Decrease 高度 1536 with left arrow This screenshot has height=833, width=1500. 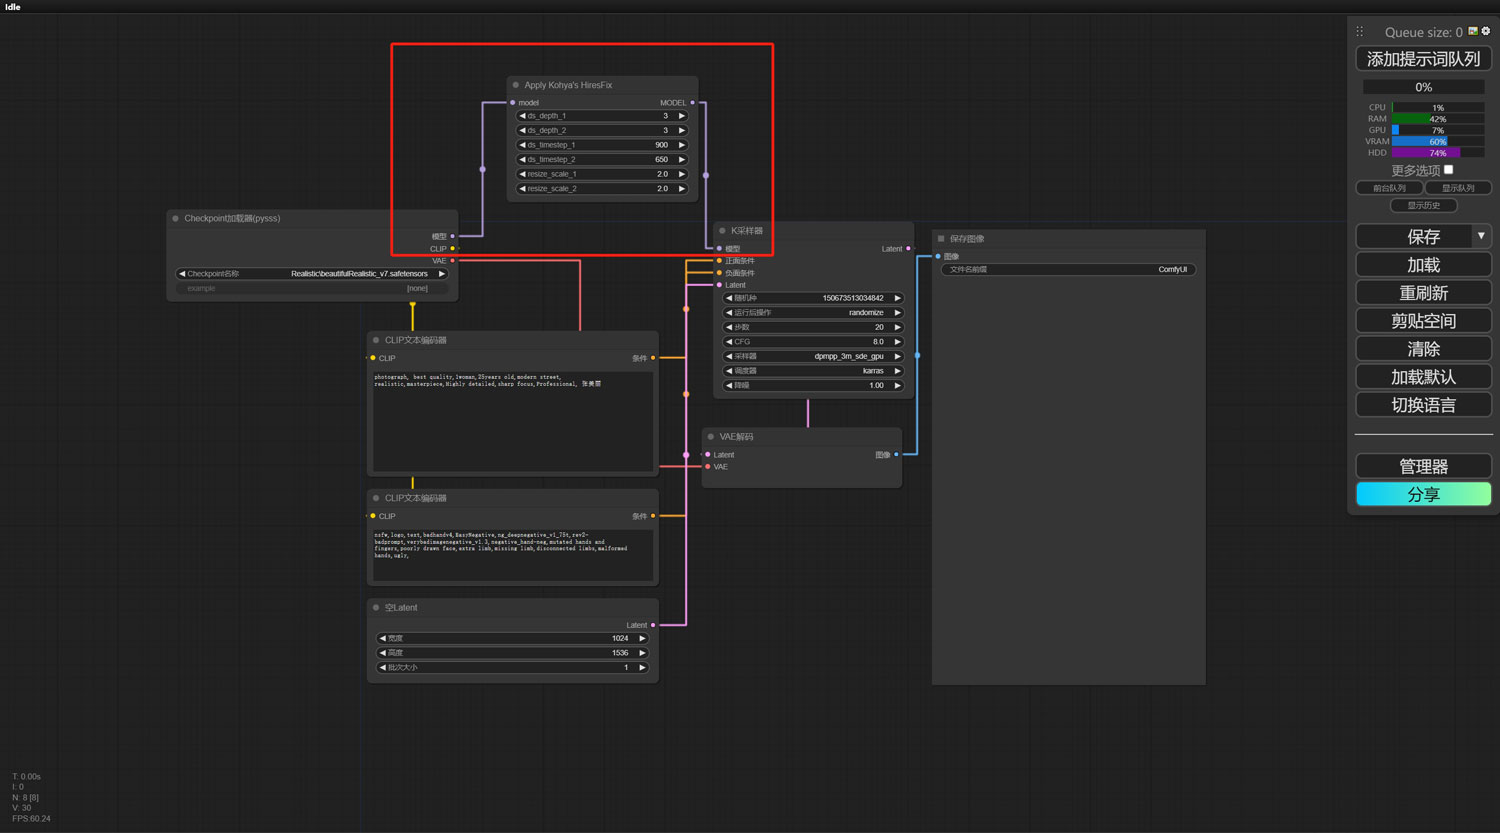click(x=382, y=653)
